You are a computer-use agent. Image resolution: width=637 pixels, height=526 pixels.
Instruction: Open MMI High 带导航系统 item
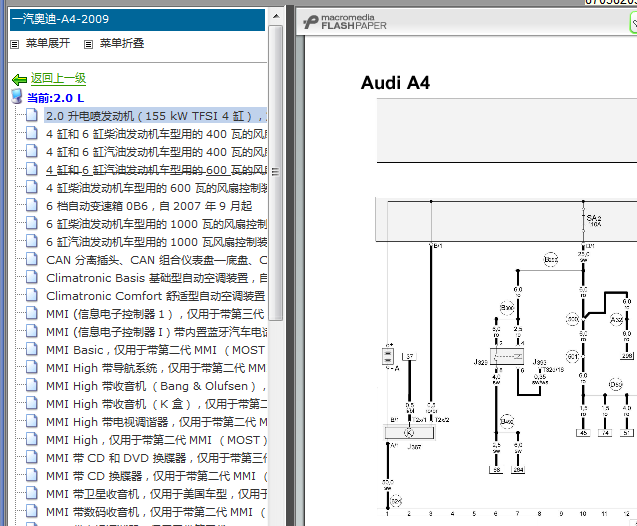click(x=156, y=368)
